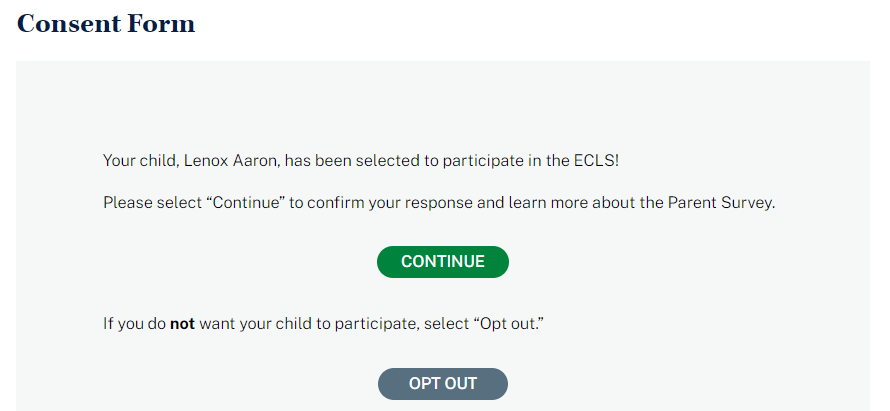Click the phrase "has been selected"
Image resolution: width=890 pixels, height=411 pixels.
pos(341,161)
